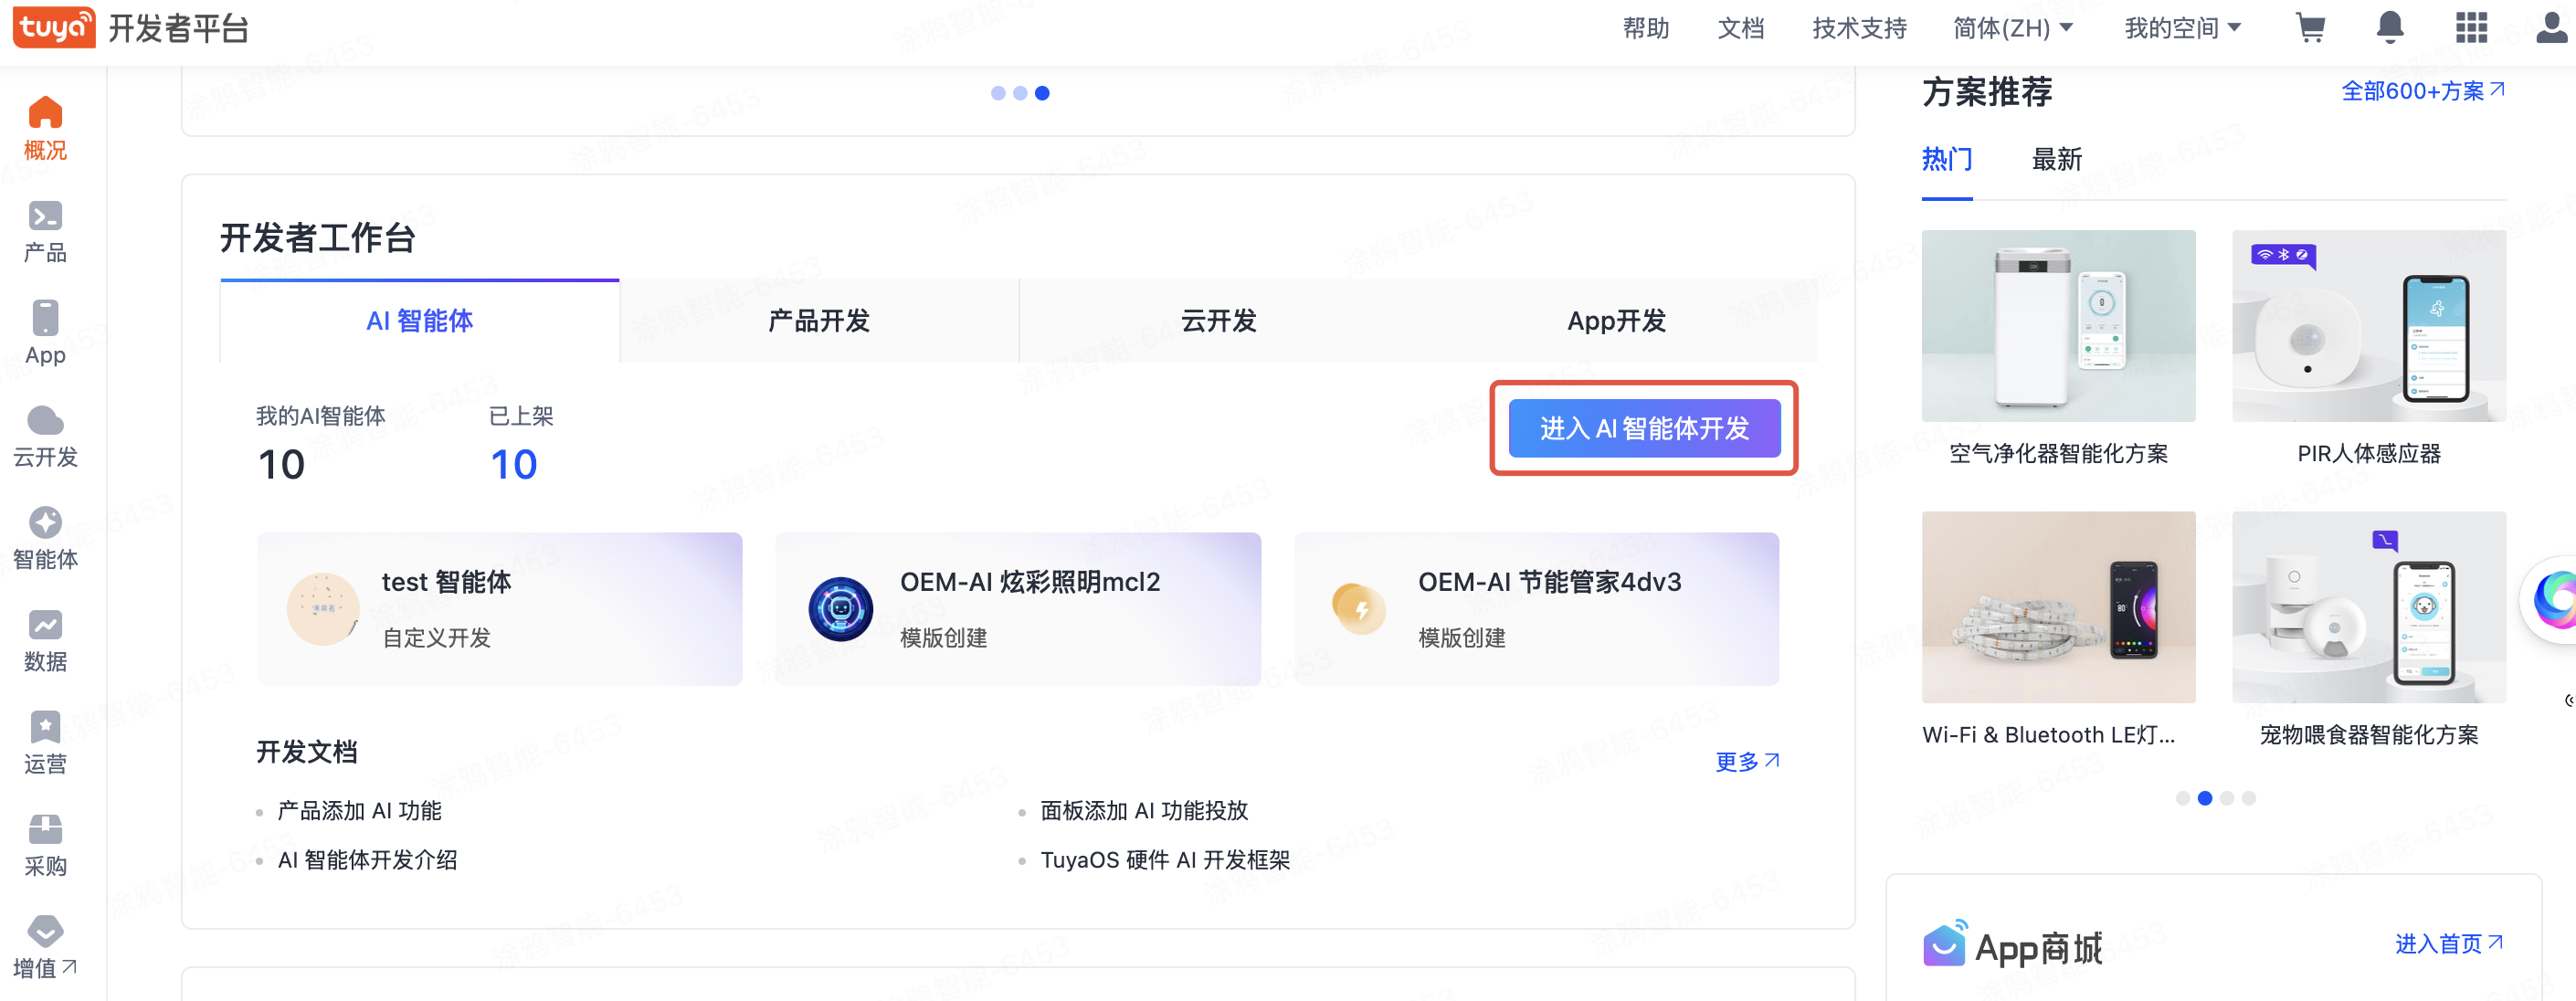Open AI 智能体开发介绍 doc
Image resolution: width=2576 pixels, height=1001 pixels.
click(x=367, y=859)
